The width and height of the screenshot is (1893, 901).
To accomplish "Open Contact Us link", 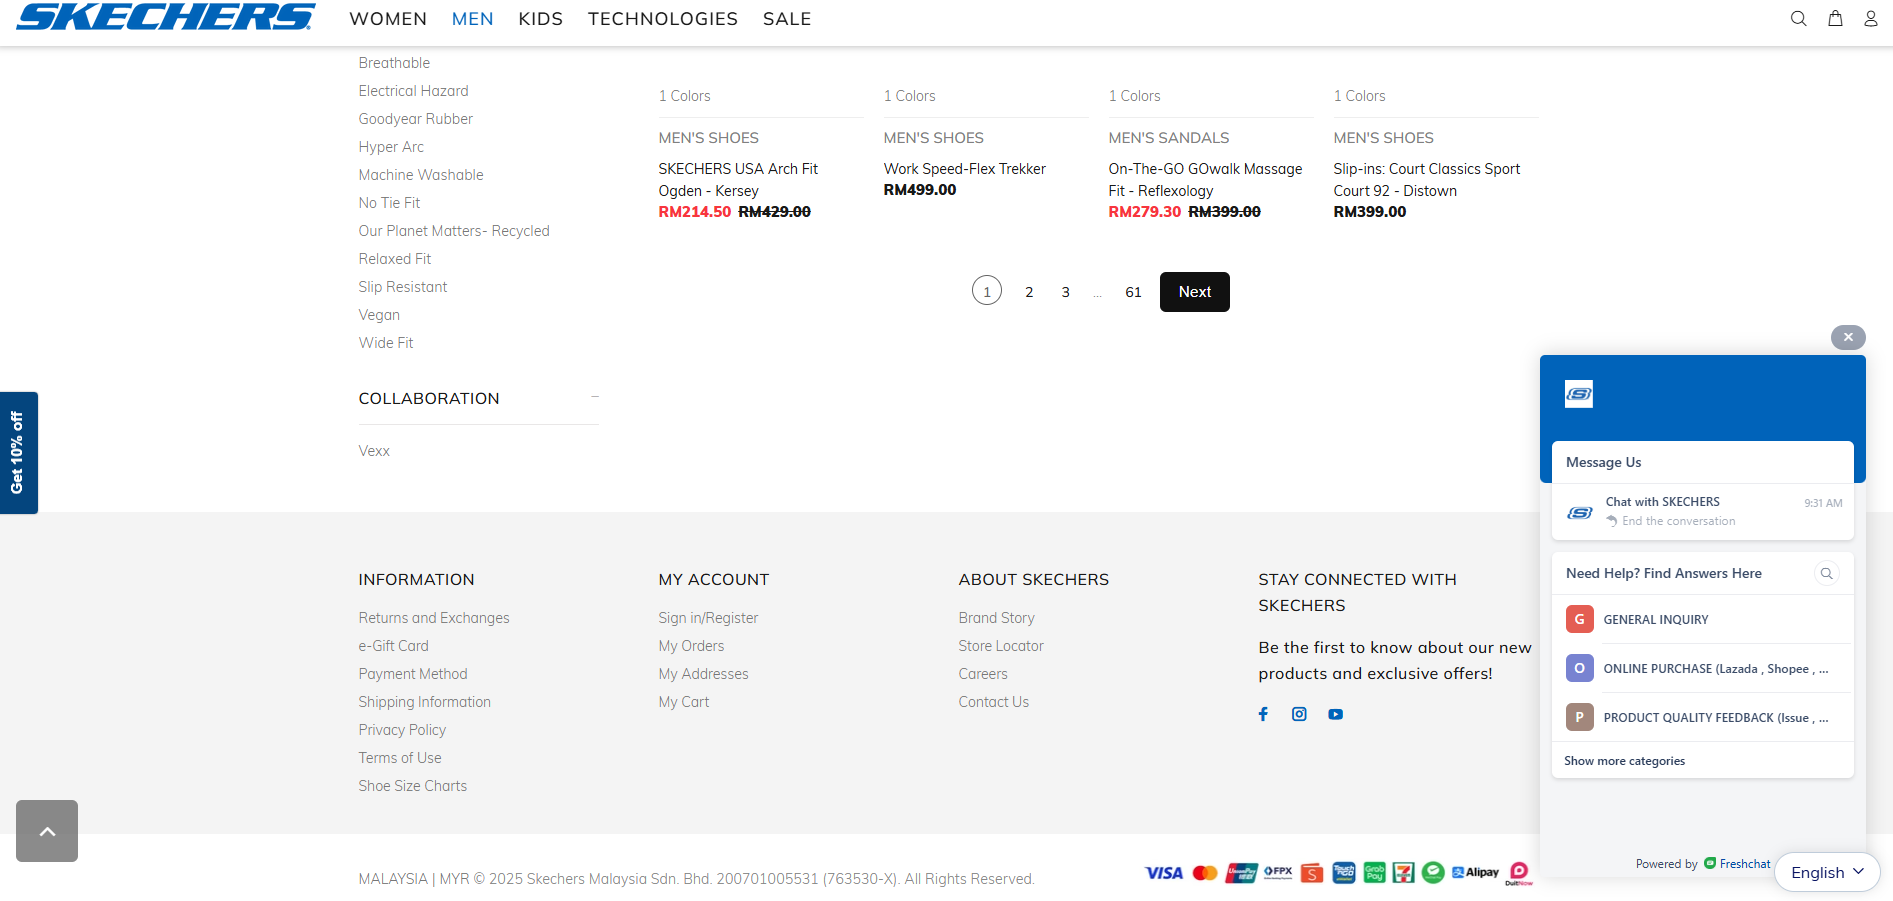I will coord(994,702).
